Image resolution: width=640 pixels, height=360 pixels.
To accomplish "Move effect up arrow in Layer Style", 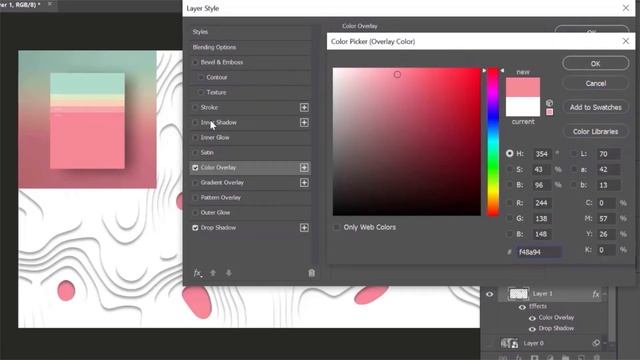I will (213, 273).
